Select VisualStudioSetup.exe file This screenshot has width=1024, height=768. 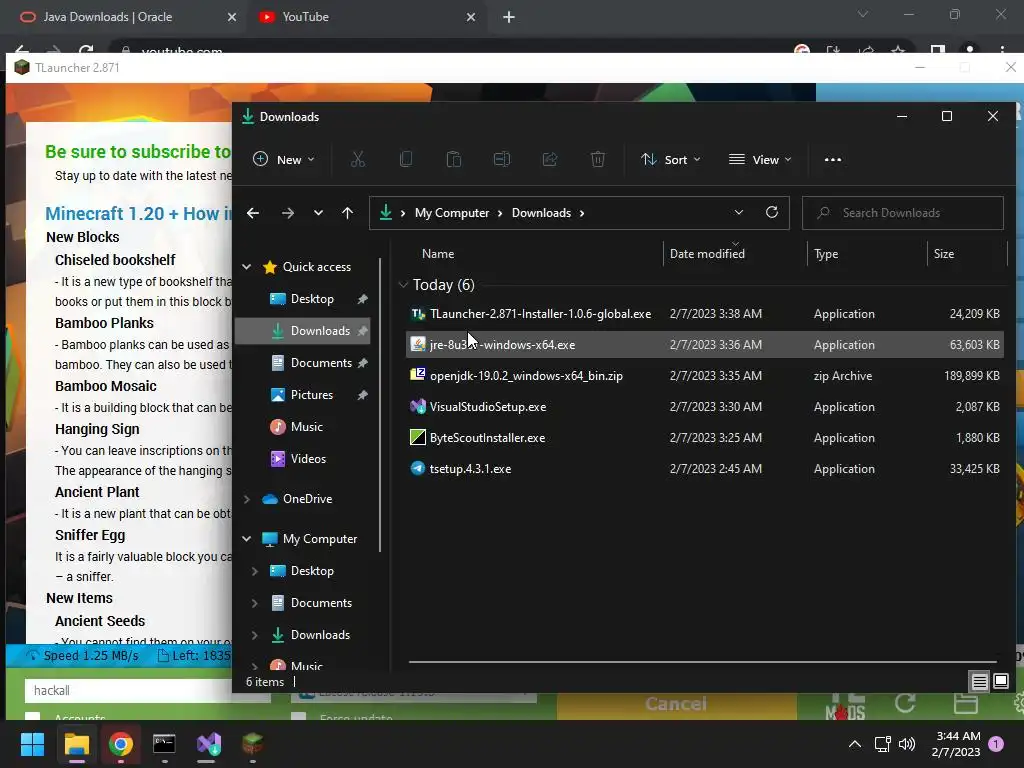(704, 407)
